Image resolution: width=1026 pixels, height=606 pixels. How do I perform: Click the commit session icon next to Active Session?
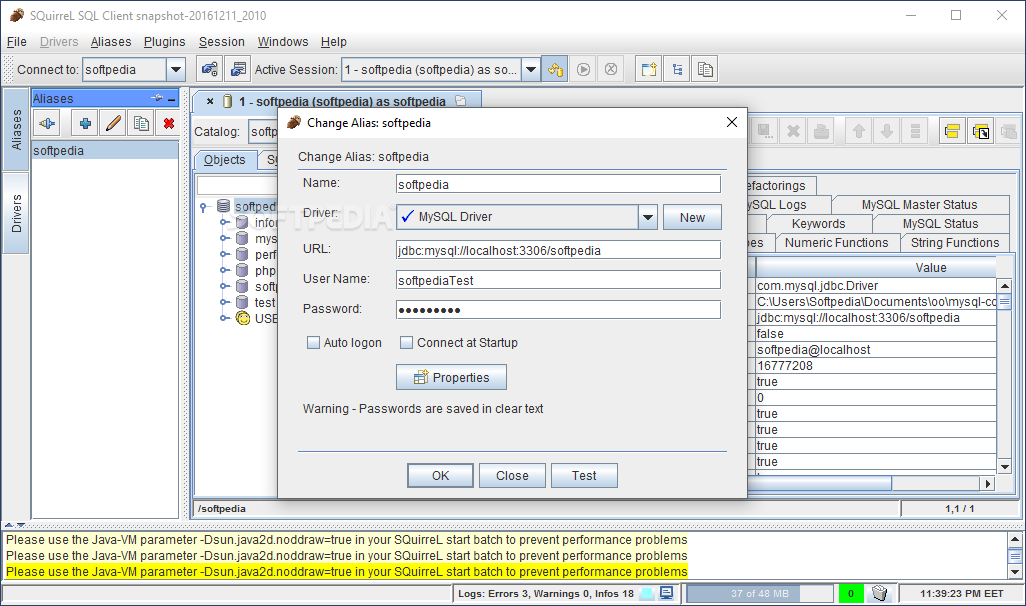point(556,69)
